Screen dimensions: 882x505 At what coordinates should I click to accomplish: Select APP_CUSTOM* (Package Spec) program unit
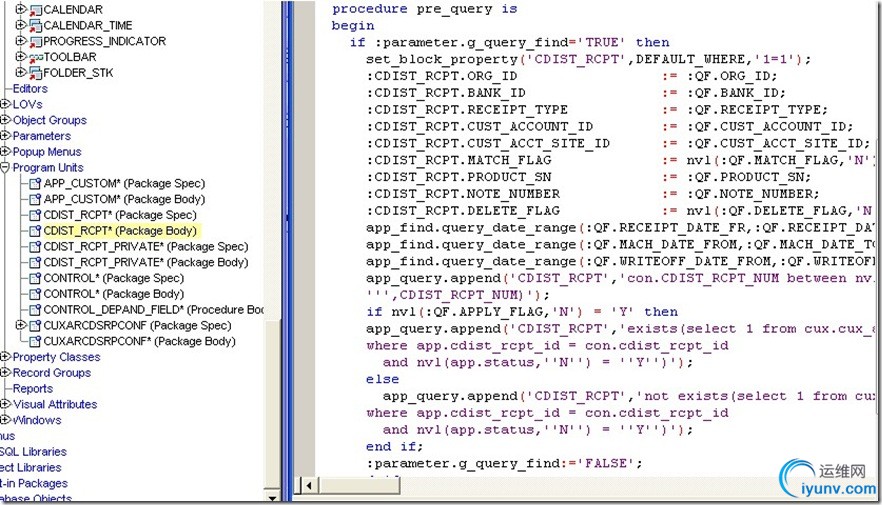pos(124,183)
